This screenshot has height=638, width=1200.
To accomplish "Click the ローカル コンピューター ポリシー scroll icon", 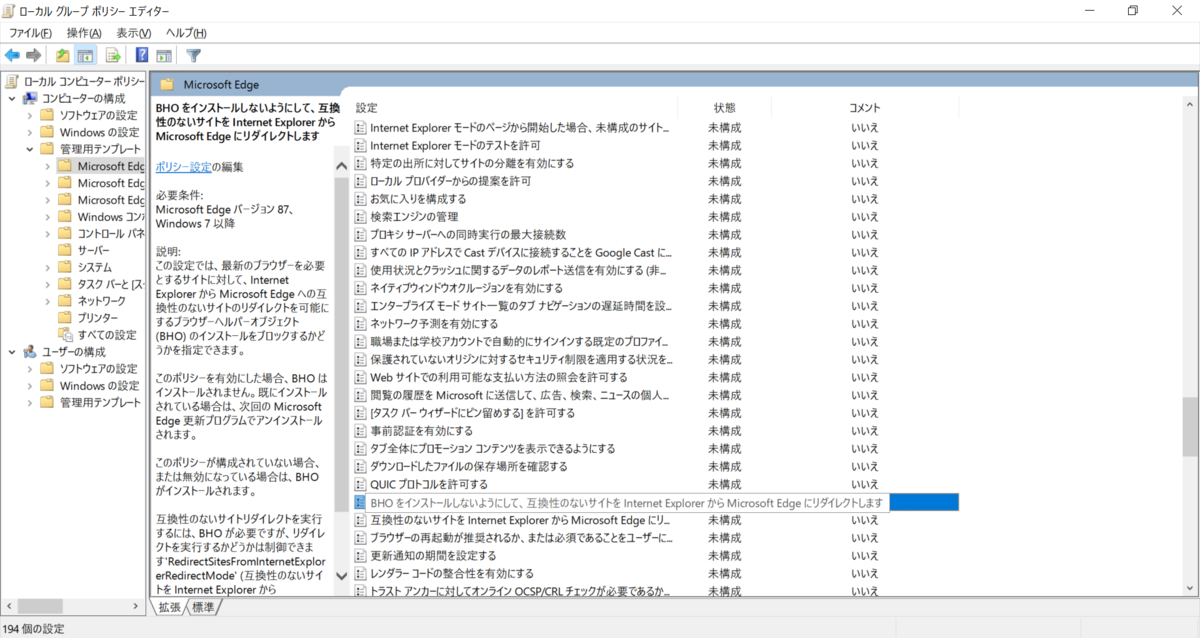I will 12,81.
